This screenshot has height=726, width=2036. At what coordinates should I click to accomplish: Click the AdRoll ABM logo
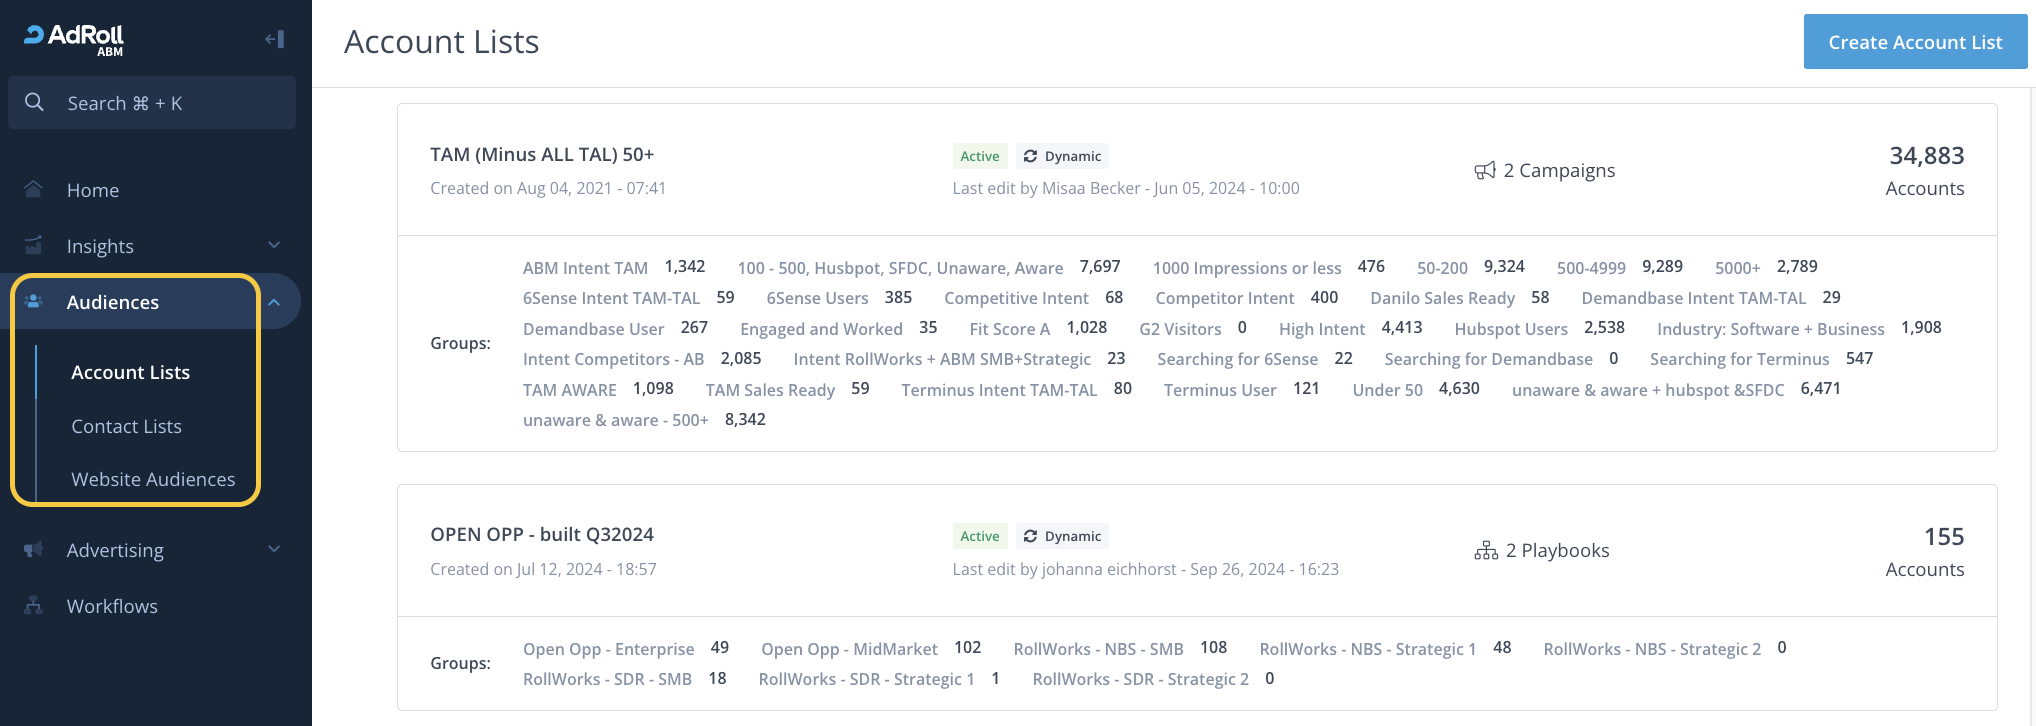tap(74, 38)
